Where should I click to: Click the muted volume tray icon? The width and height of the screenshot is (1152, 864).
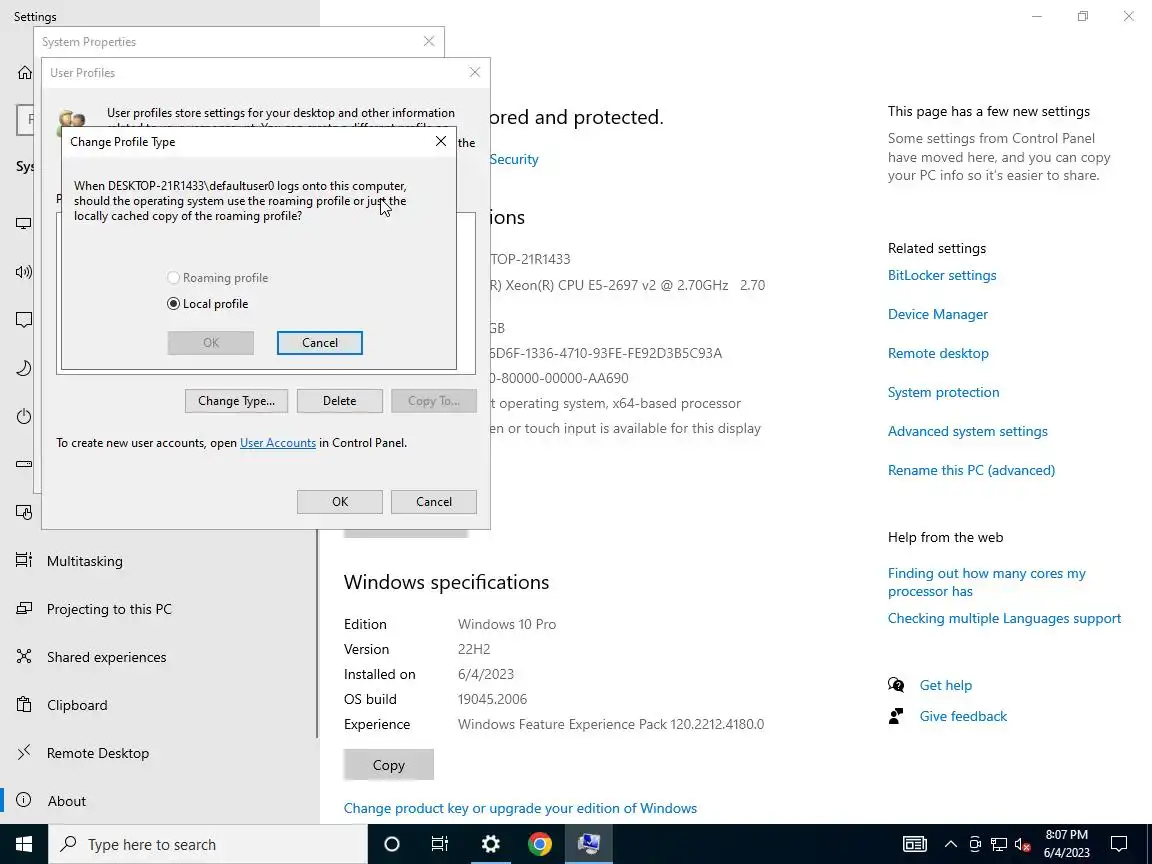(1022, 844)
